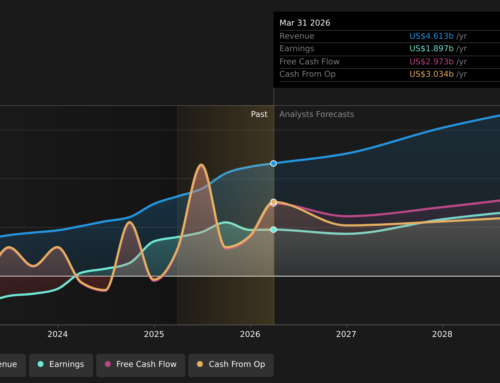Toggle the Cash From Op legend button
Screen dimensions: 500x383
(x=231, y=365)
